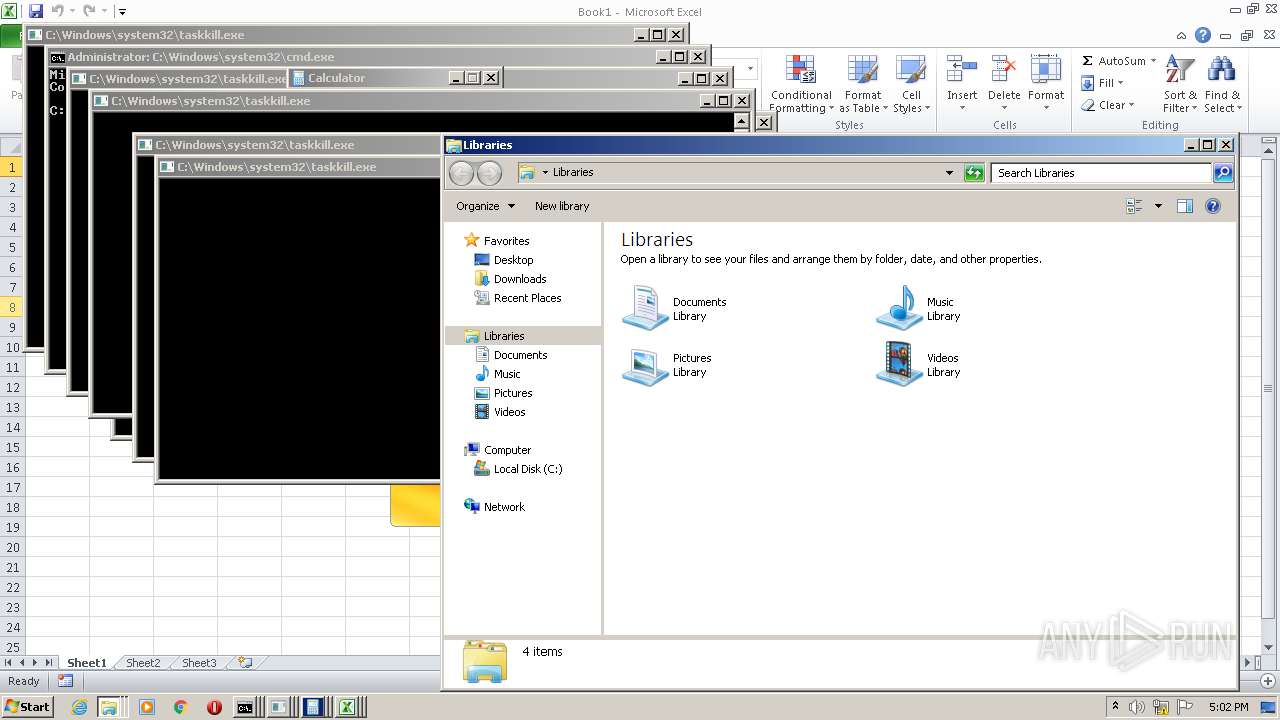Open Opera from the taskbar
This screenshot has height=720, width=1280.
[x=214, y=707]
